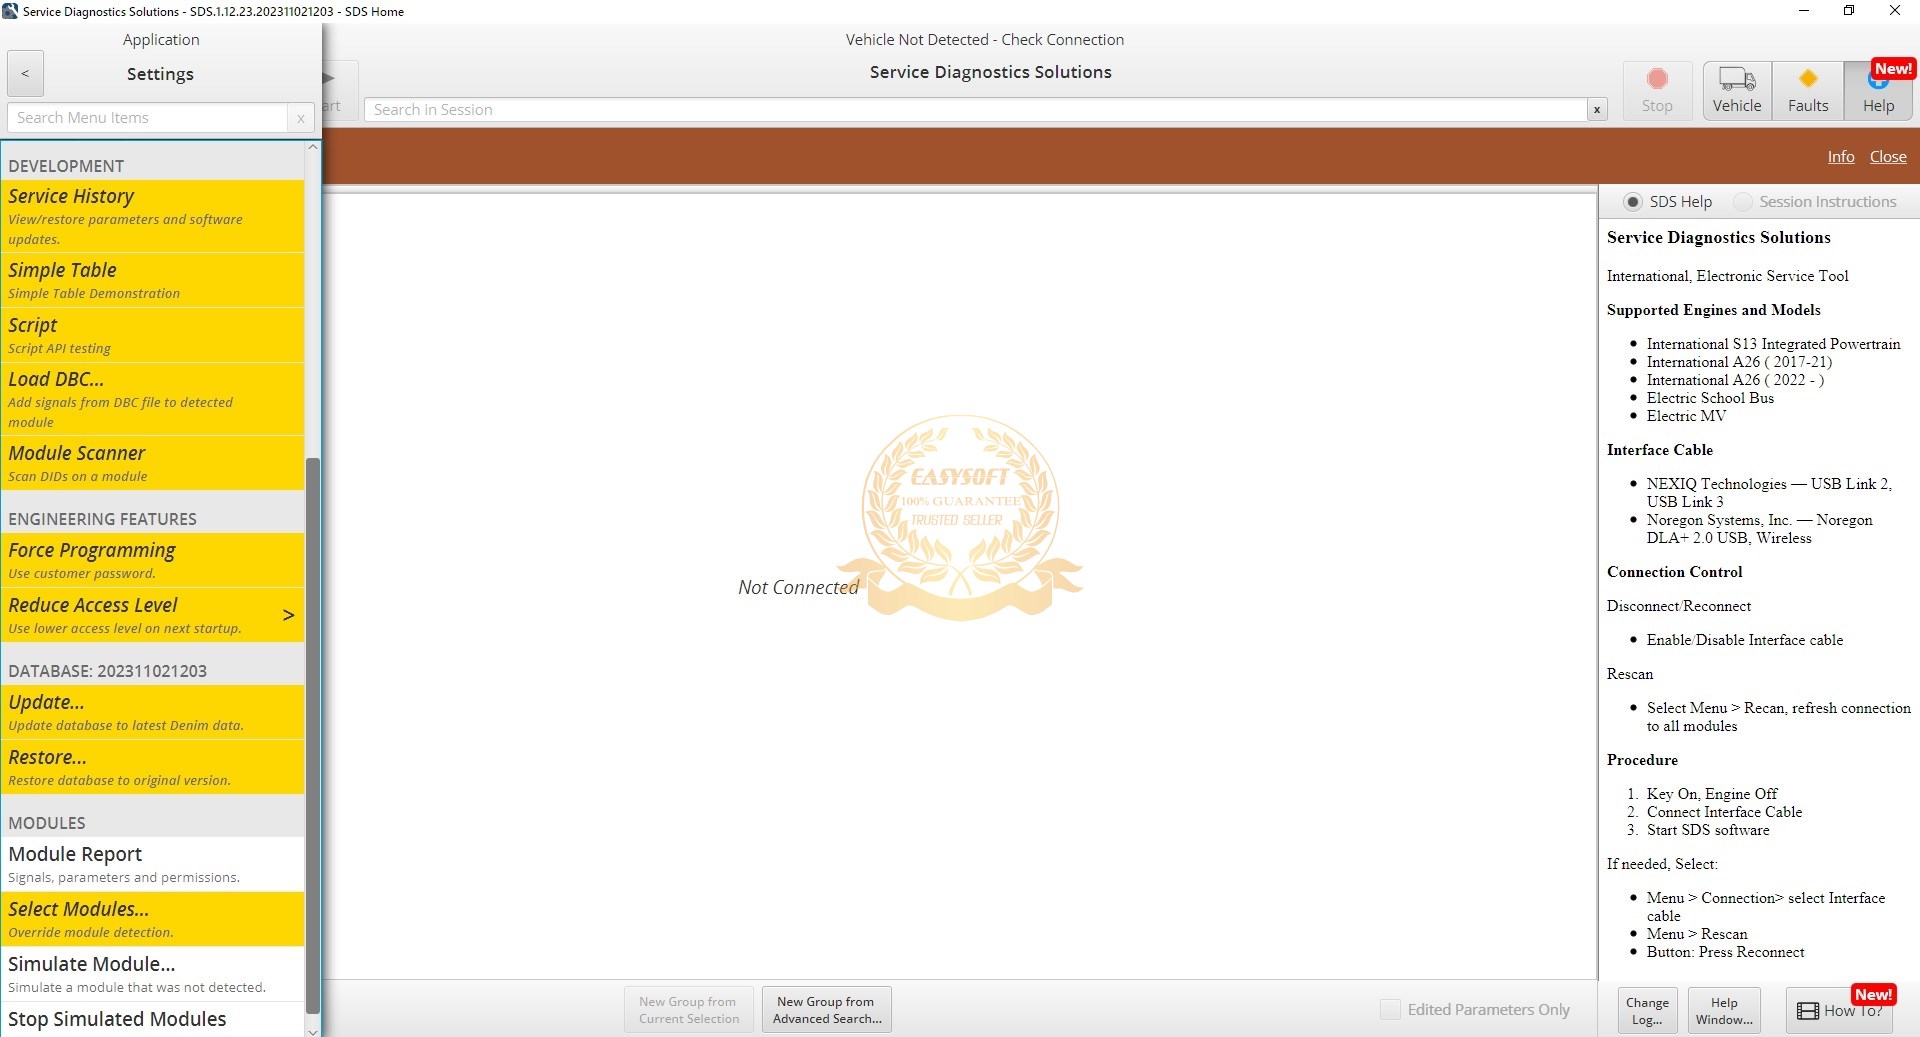Clear the Search Menu Items field

(300, 118)
